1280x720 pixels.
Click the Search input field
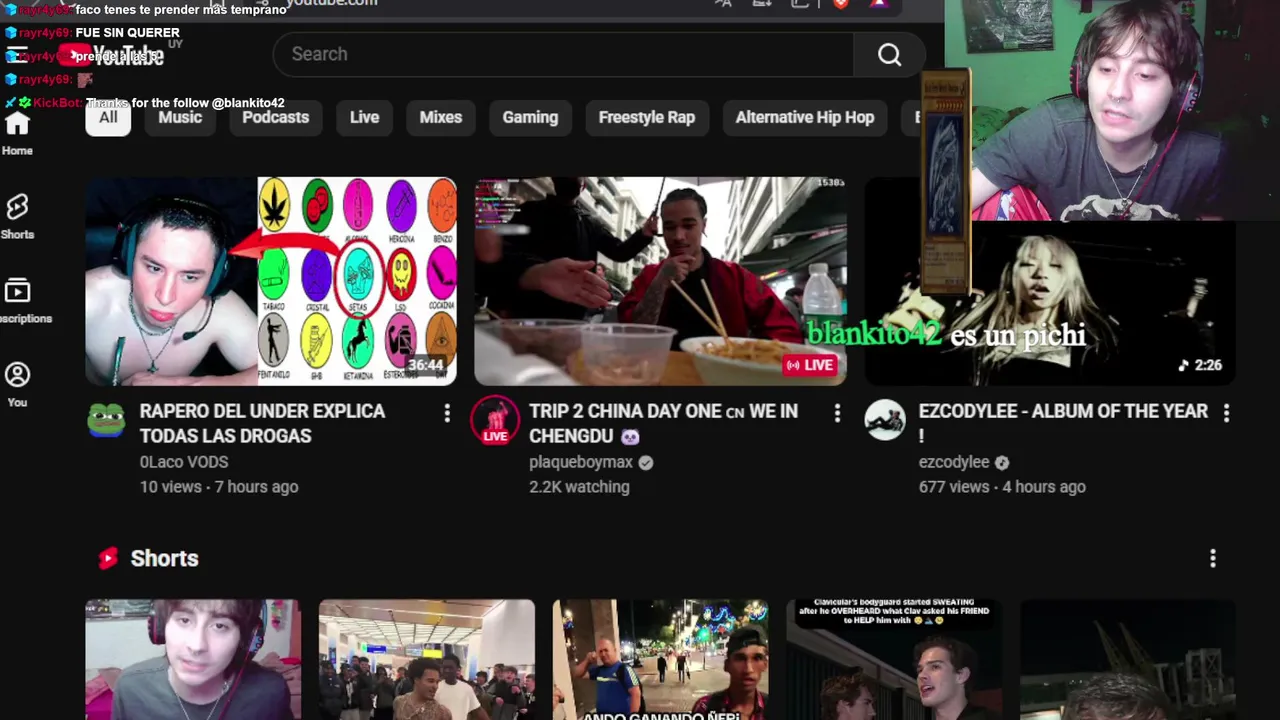563,54
